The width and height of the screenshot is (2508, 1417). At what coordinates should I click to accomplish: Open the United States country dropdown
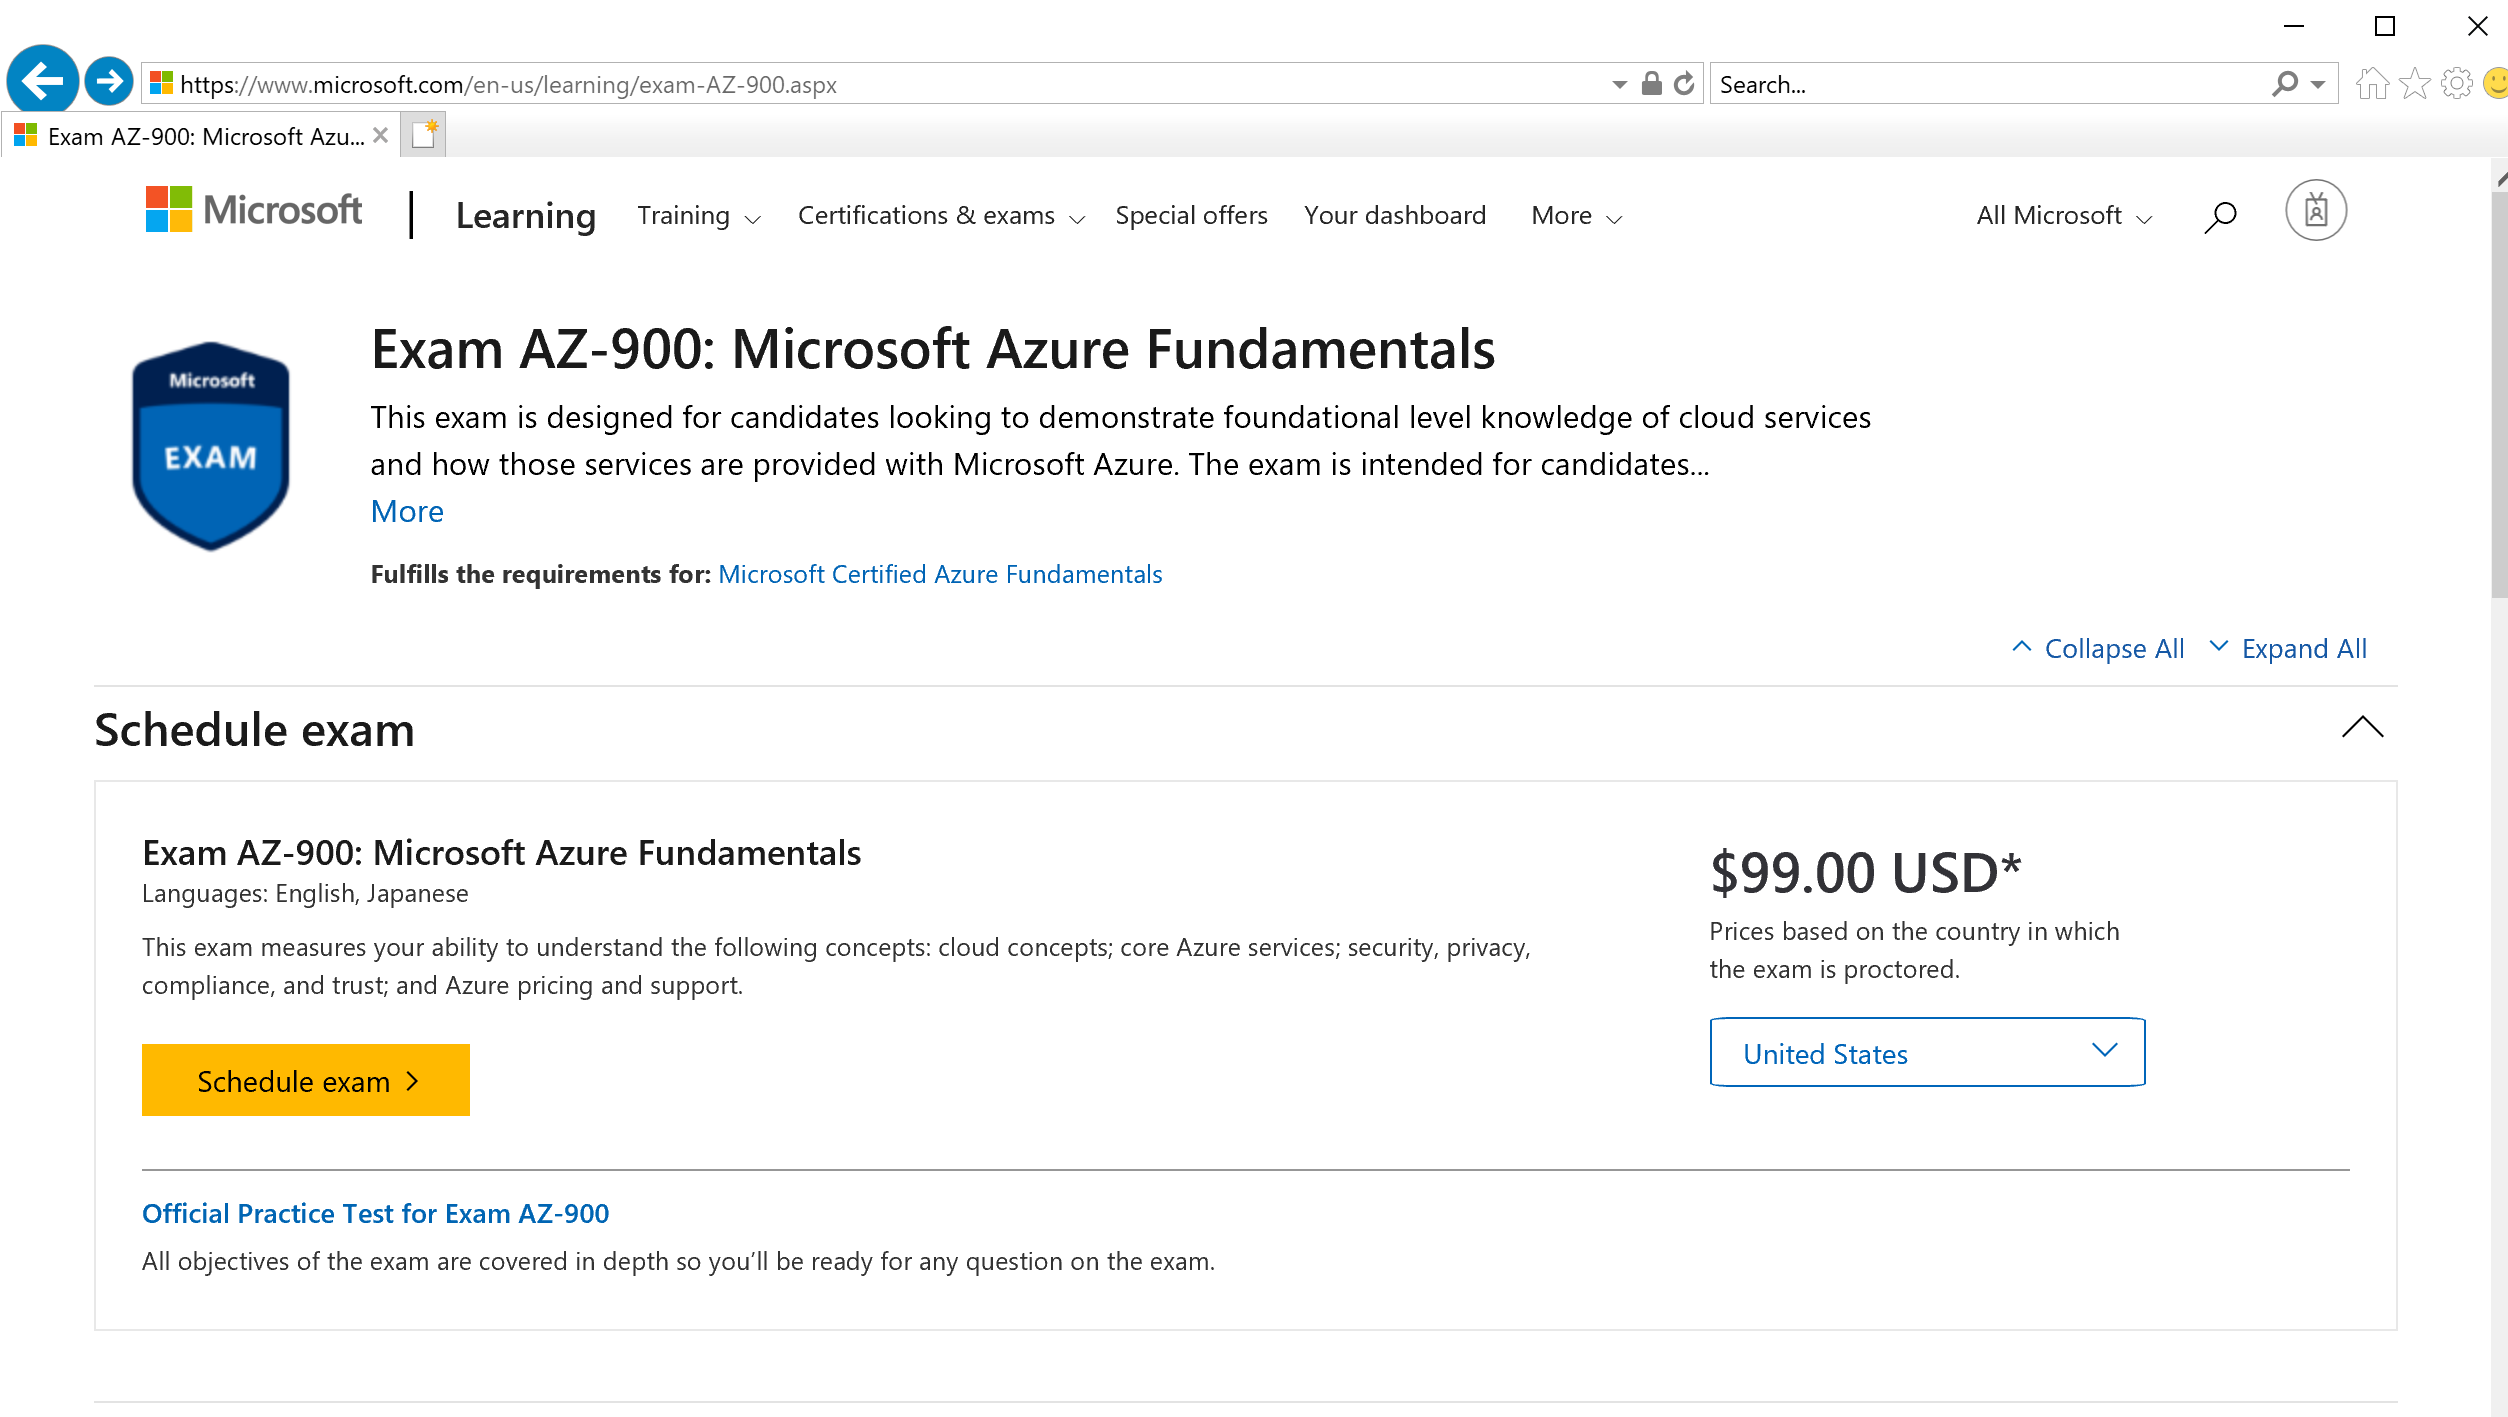[x=1927, y=1052]
